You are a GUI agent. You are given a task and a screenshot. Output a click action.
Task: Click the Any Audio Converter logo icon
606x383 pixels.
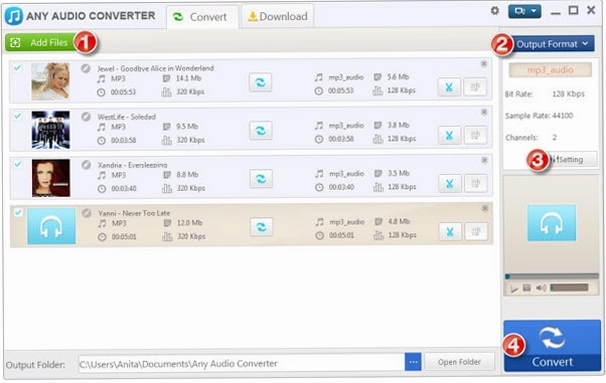point(14,16)
